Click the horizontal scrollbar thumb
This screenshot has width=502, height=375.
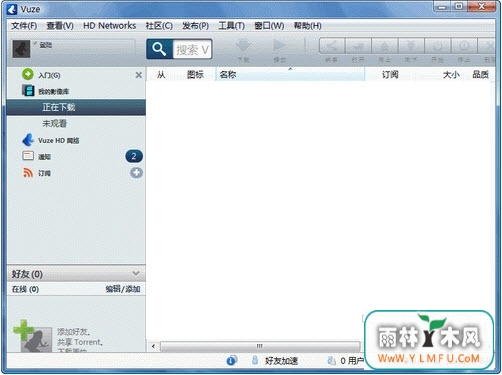[x=260, y=346]
